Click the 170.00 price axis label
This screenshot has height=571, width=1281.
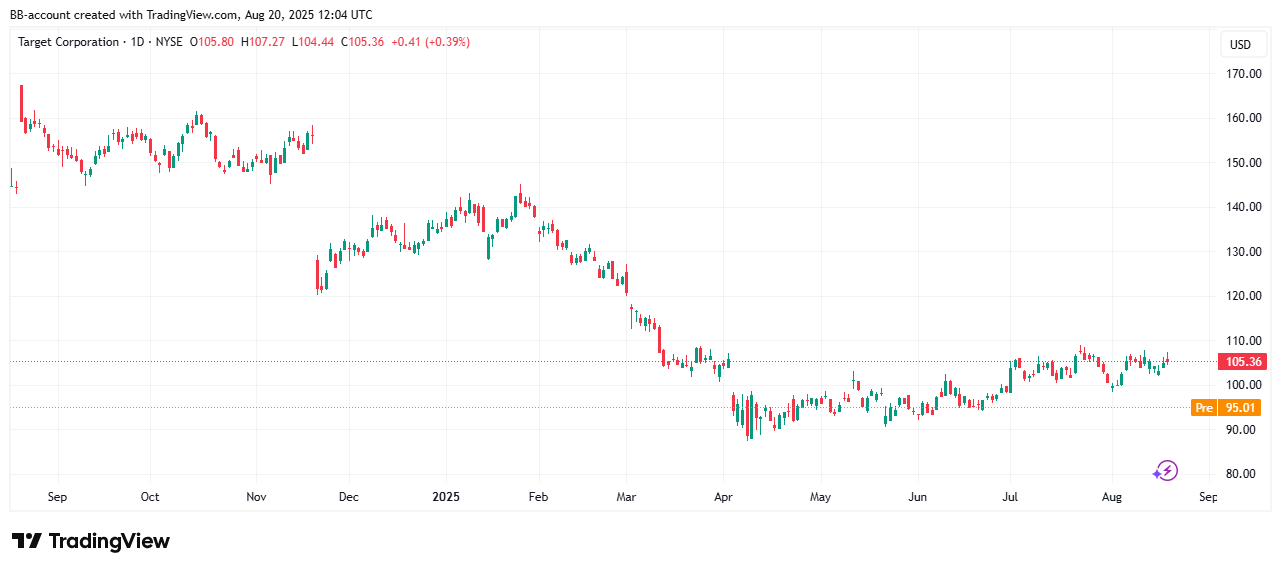(x=1243, y=74)
